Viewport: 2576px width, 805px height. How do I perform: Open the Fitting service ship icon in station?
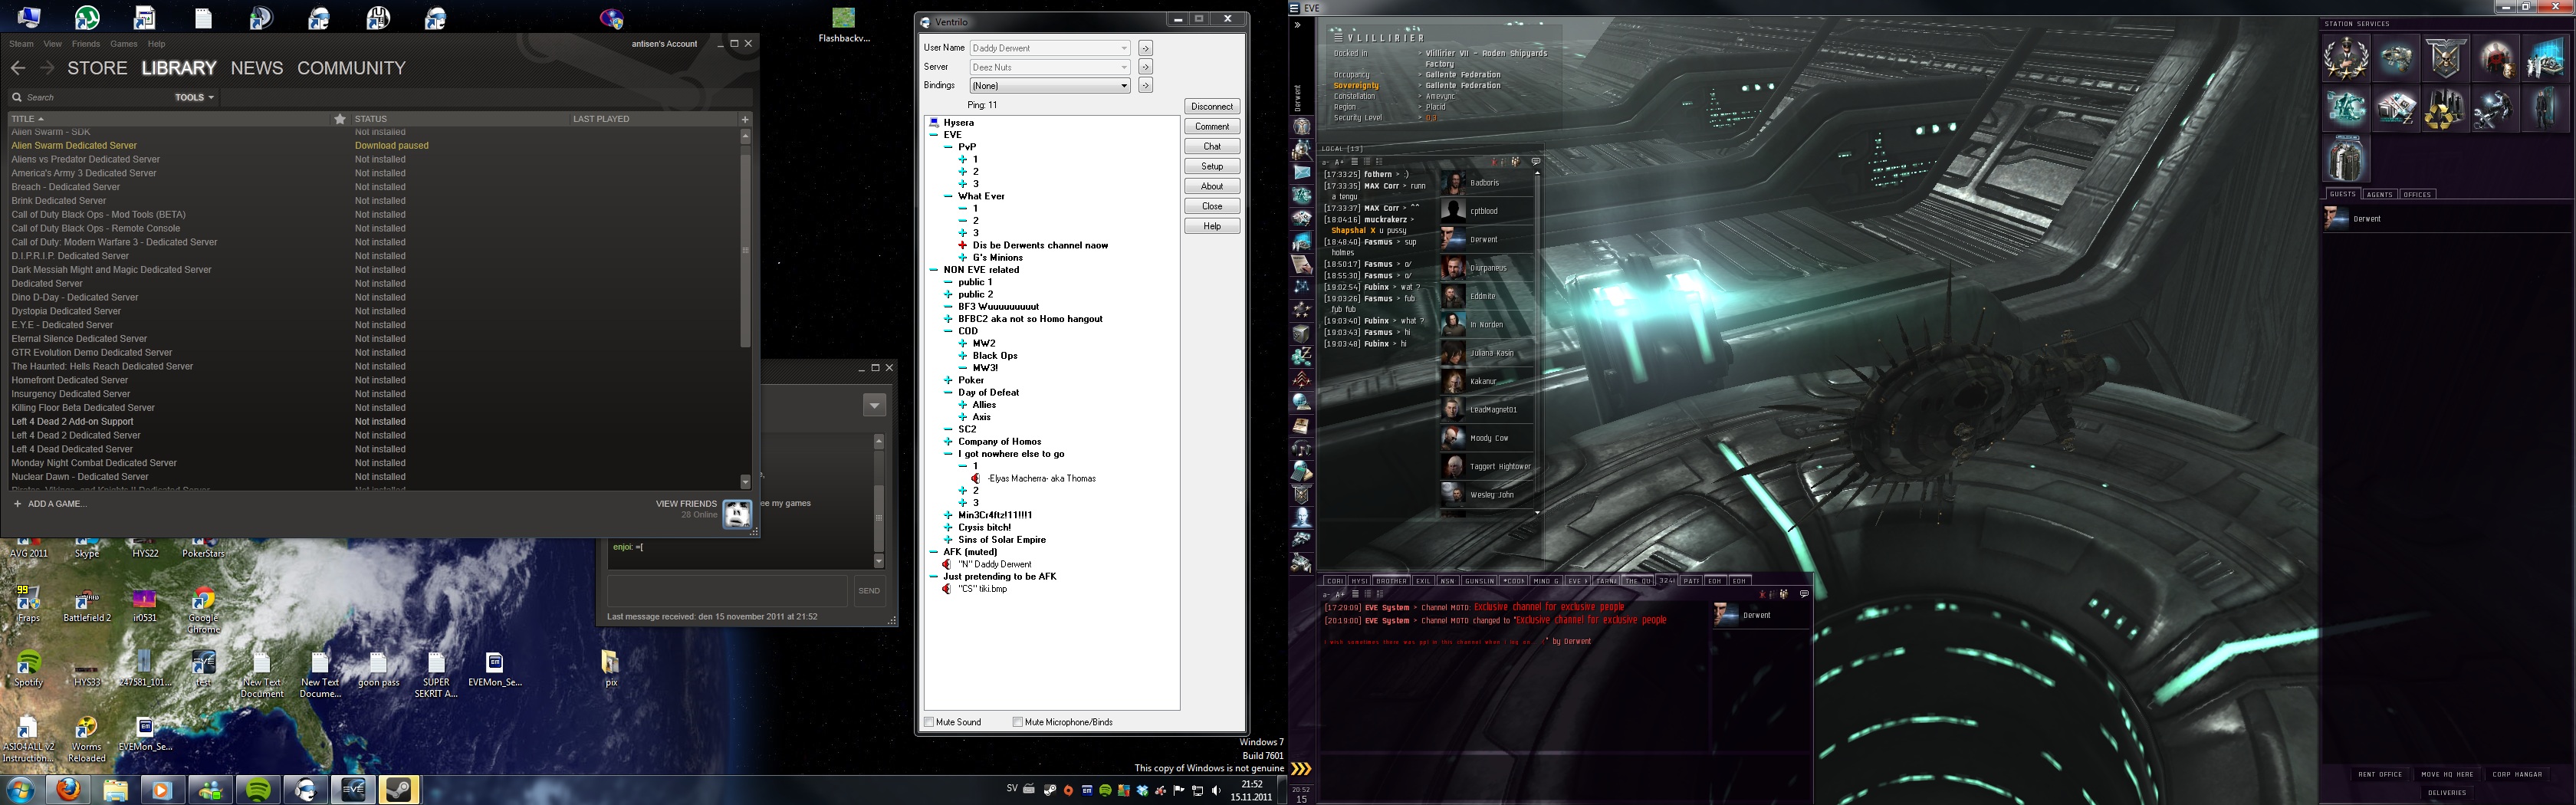pyautogui.click(x=2396, y=58)
